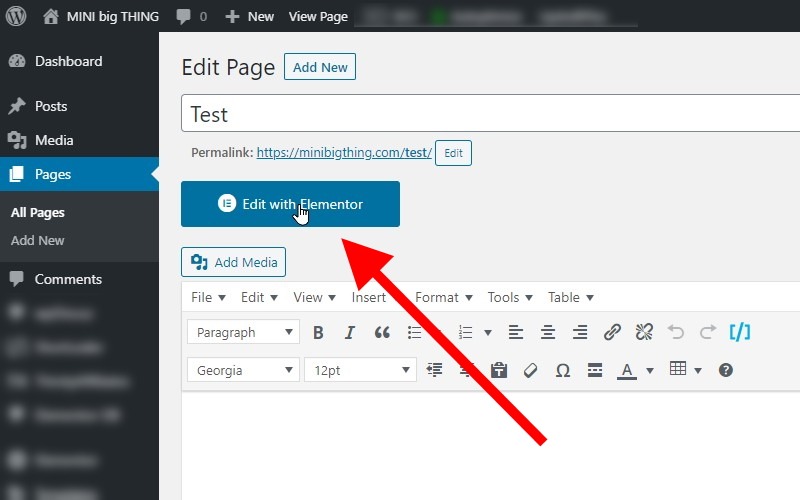The height and width of the screenshot is (500, 800).
Task: Open comments bubble in admin bar
Action: (191, 16)
